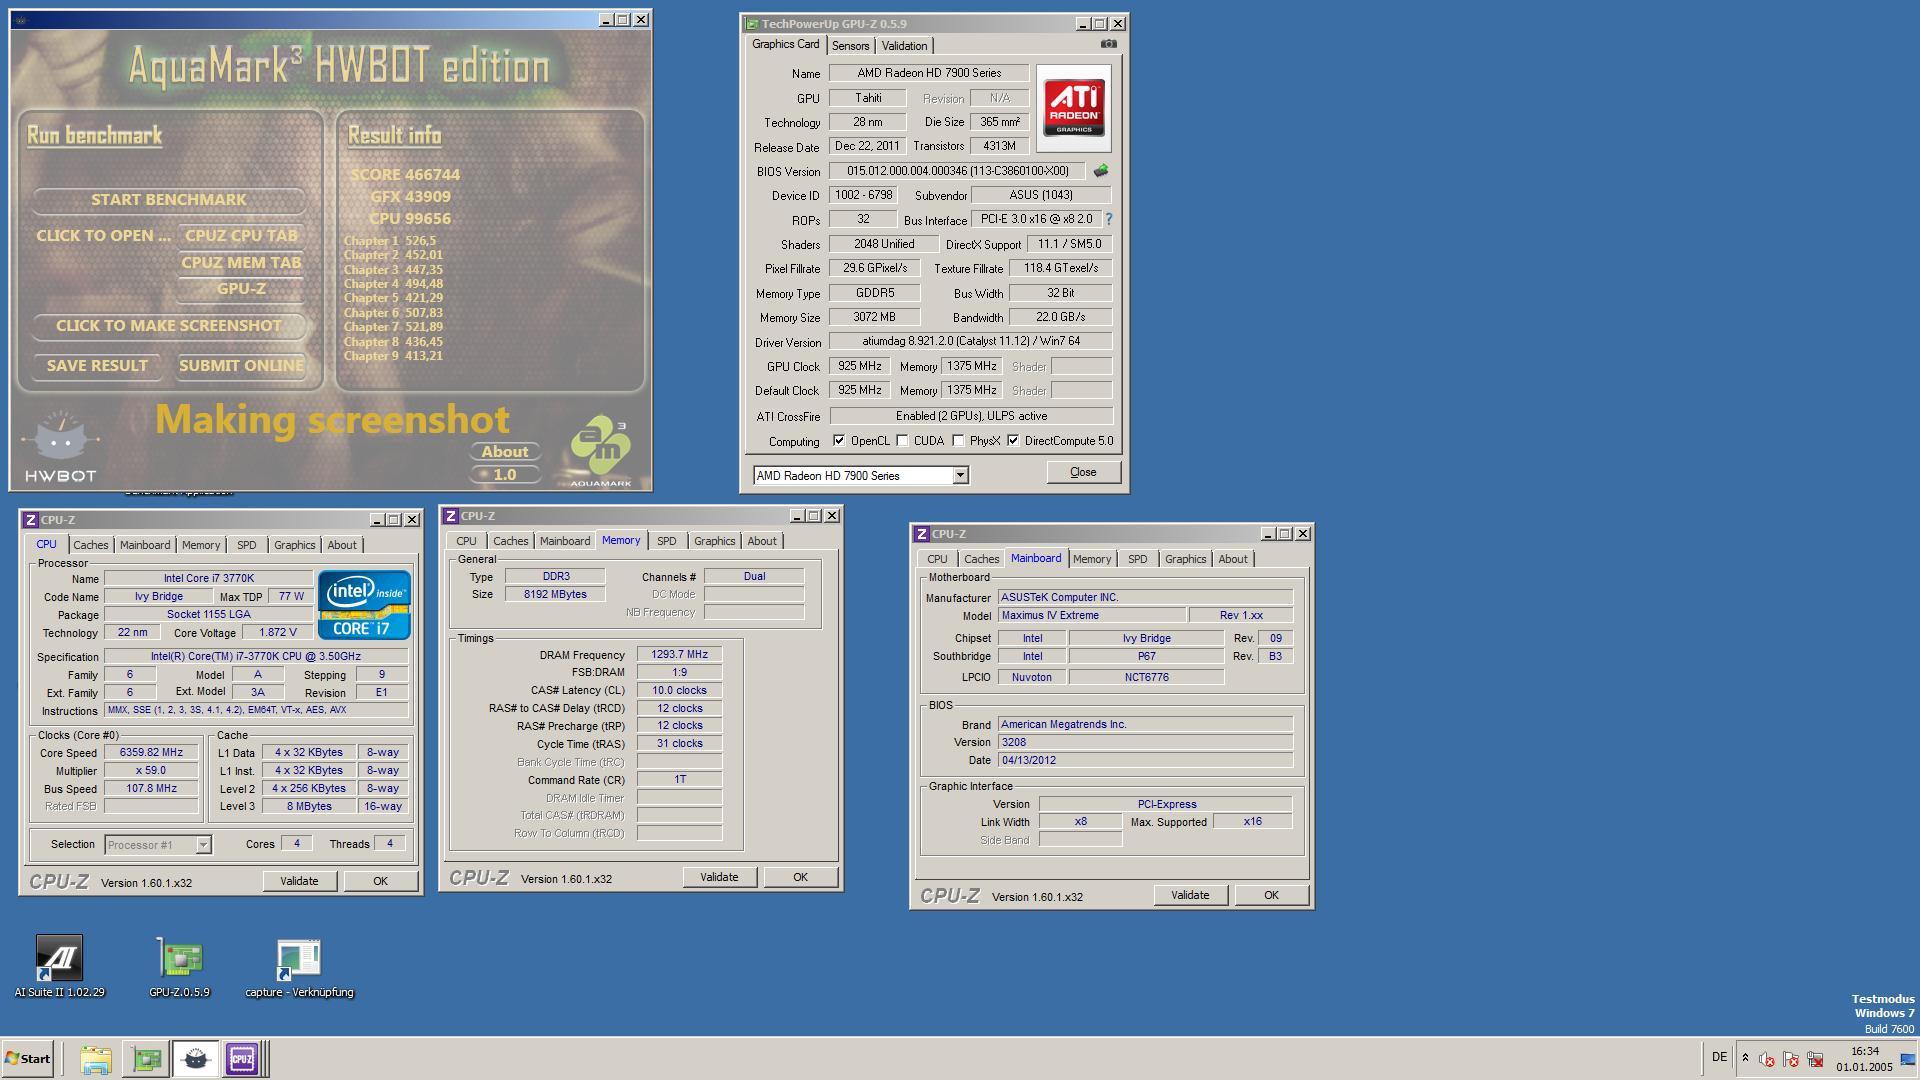The height and width of the screenshot is (1080, 1920).
Task: Click the Core Speed 6359.82 MHz field
Action: (151, 752)
